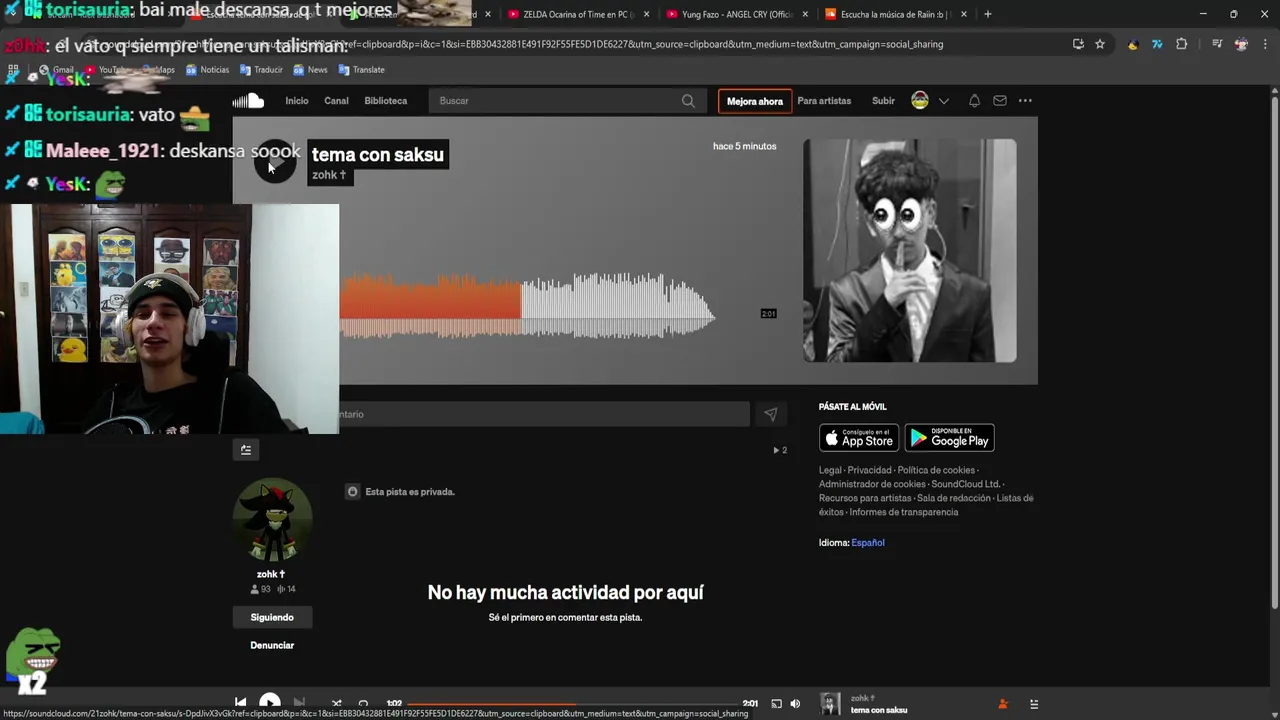The image size is (1280, 720).
Task: Open the Biblioteca menu item
Action: point(386,101)
